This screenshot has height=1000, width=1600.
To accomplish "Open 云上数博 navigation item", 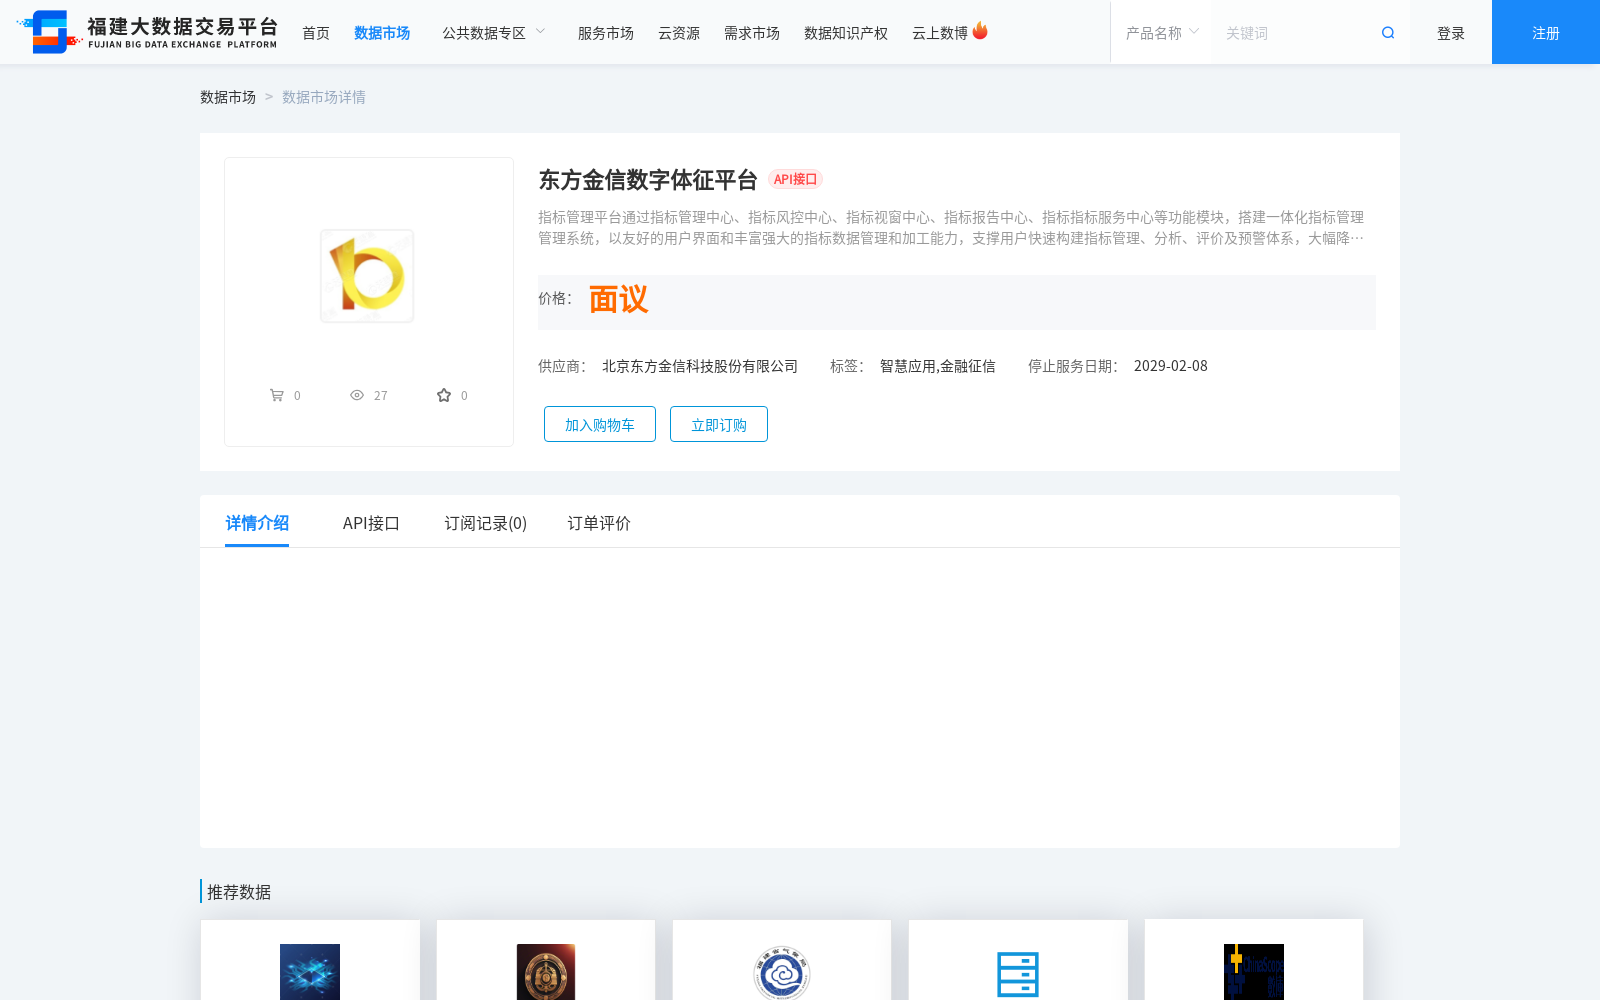I will (940, 33).
